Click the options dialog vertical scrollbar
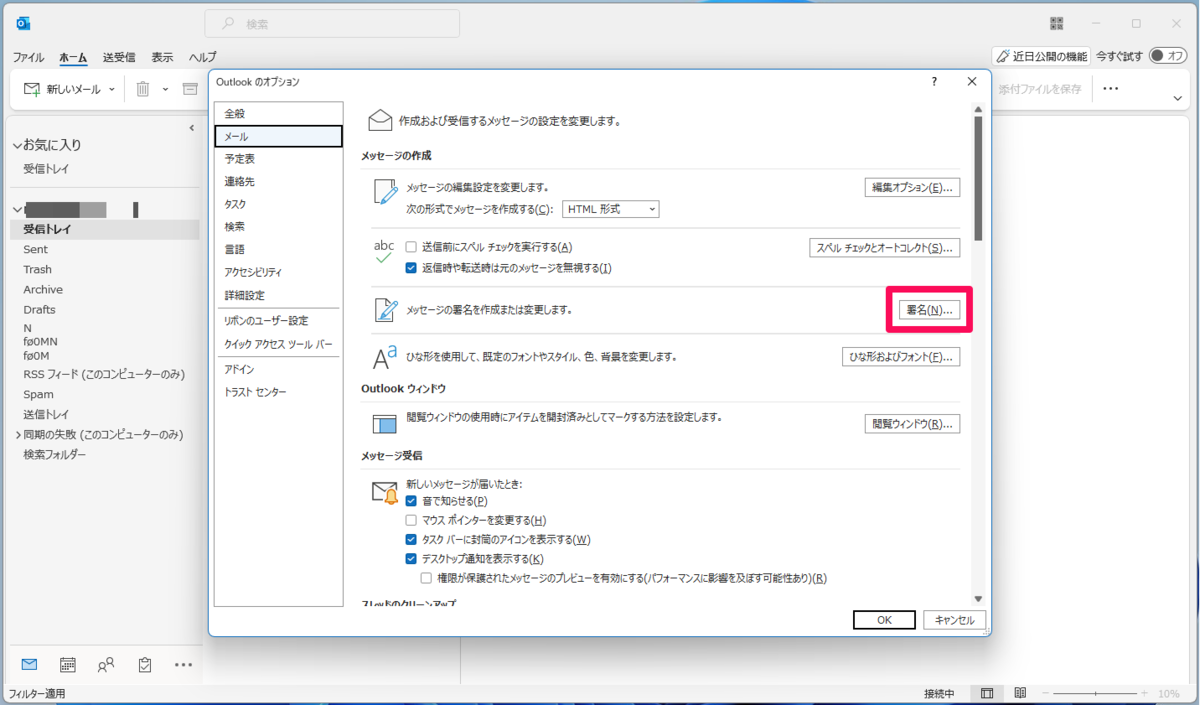This screenshot has height=705, width=1200. 978,178
